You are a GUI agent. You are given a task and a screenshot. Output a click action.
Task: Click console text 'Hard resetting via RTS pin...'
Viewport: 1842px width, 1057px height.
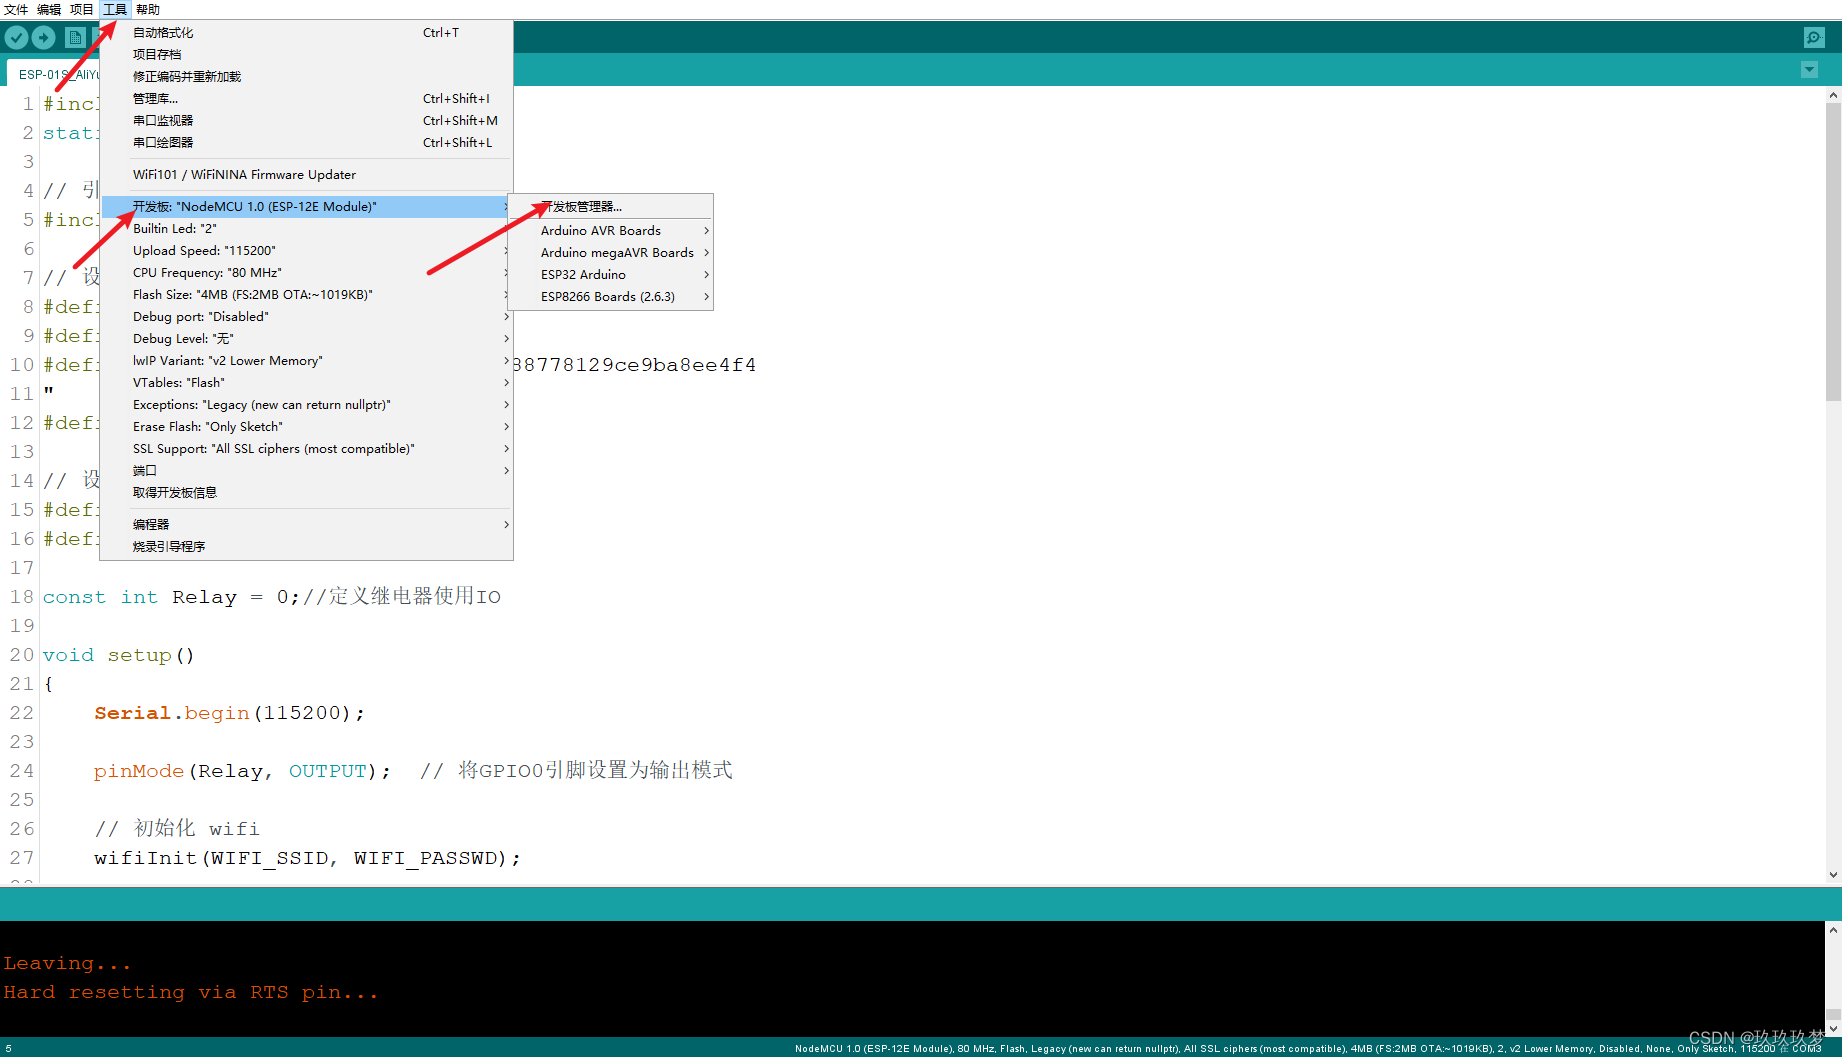[191, 992]
